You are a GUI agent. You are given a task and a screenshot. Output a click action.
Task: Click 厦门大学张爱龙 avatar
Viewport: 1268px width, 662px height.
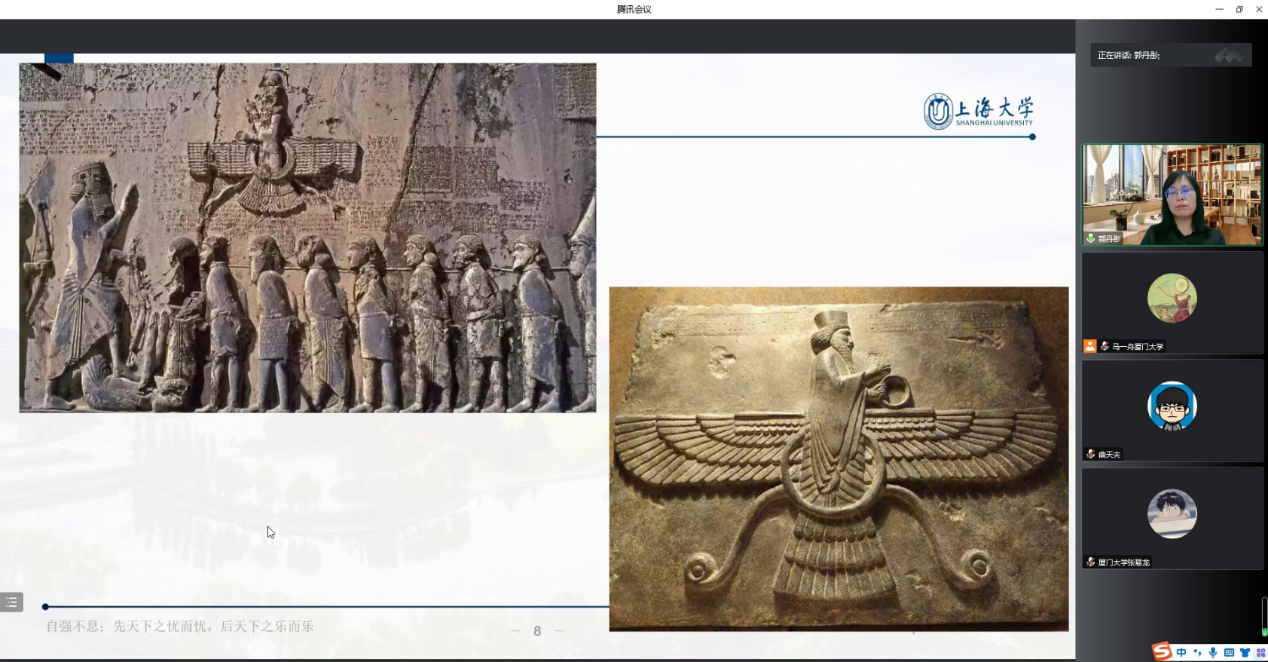coord(1172,514)
